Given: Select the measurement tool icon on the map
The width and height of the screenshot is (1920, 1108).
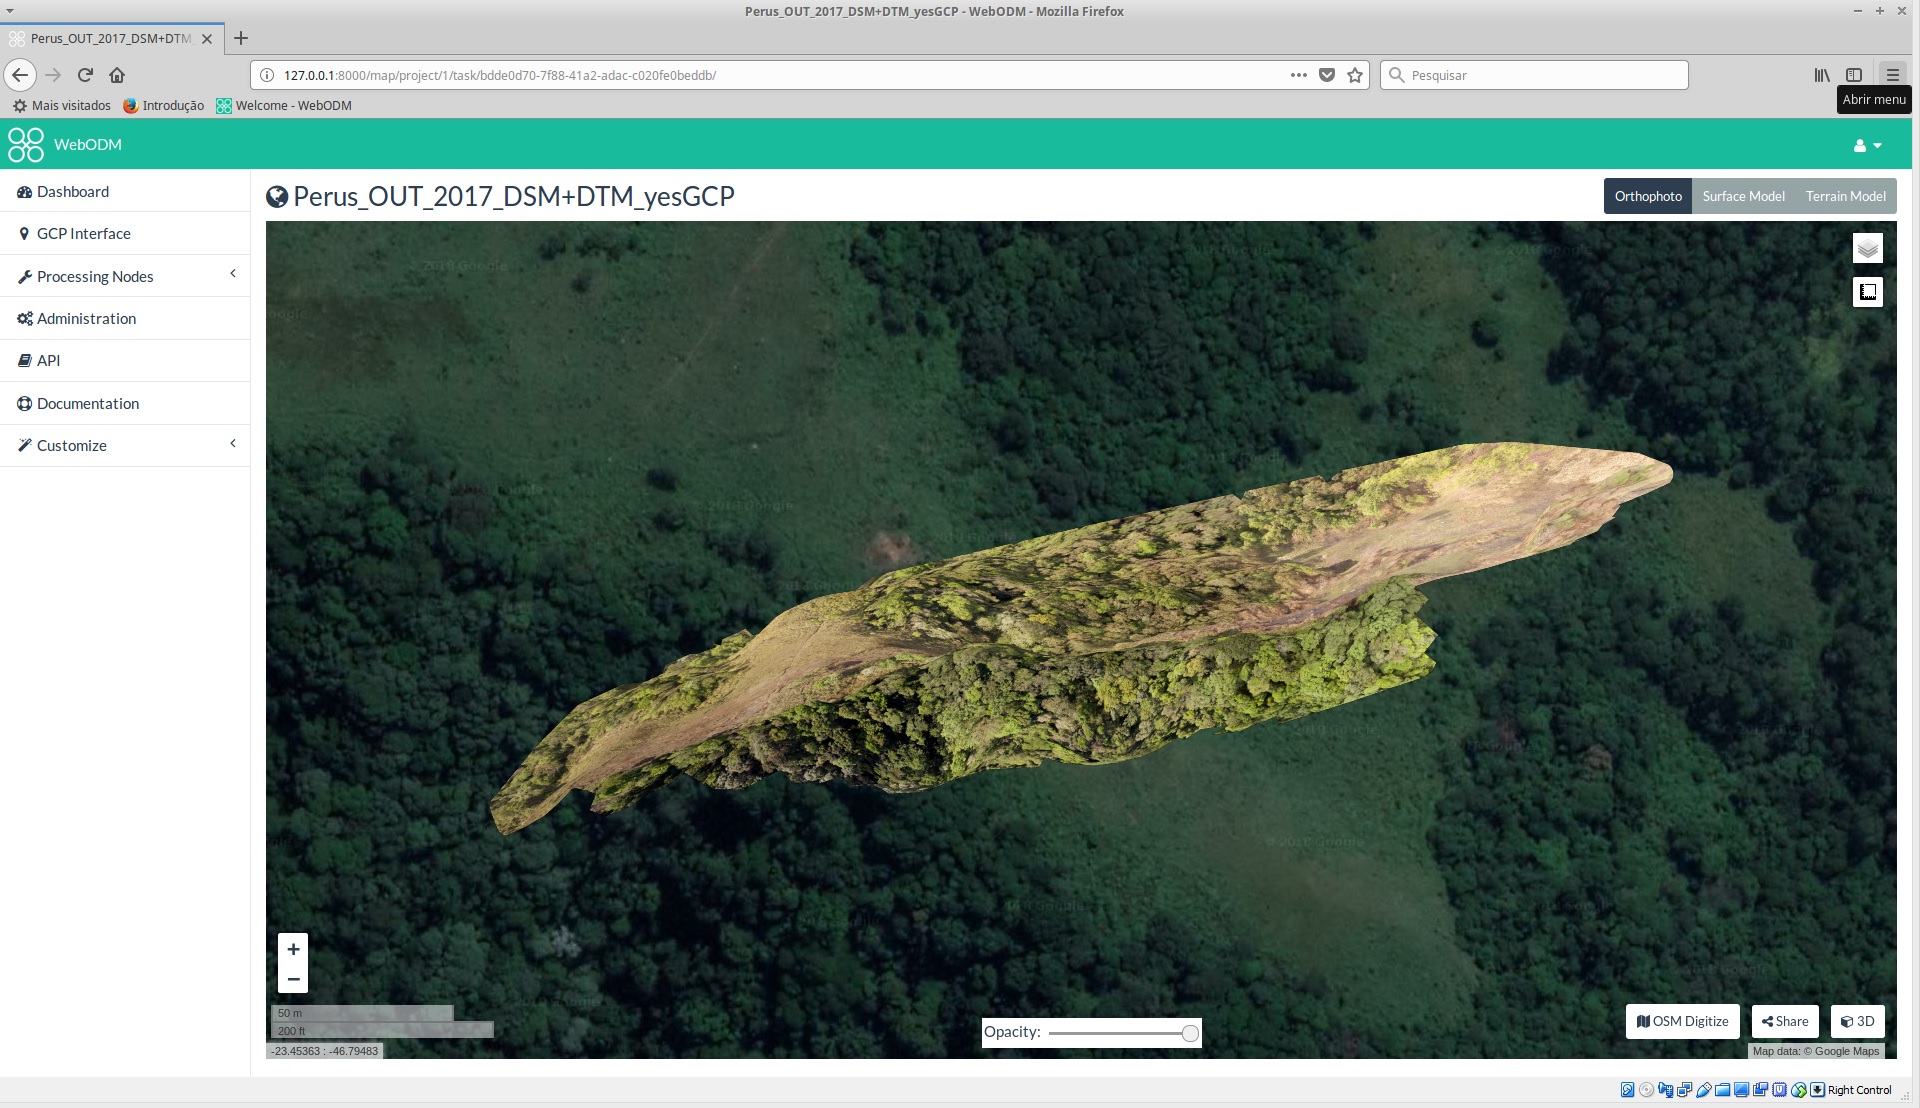Looking at the screenshot, I should click(x=1866, y=292).
